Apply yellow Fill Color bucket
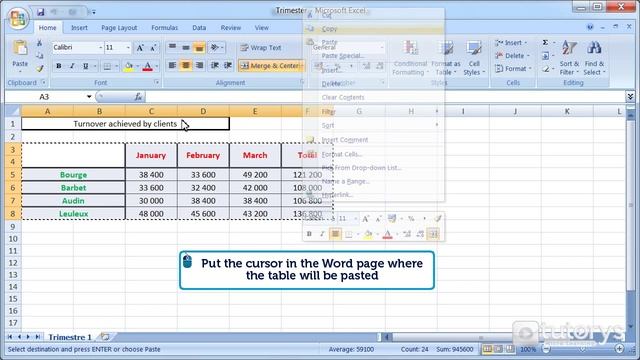 coord(129,66)
